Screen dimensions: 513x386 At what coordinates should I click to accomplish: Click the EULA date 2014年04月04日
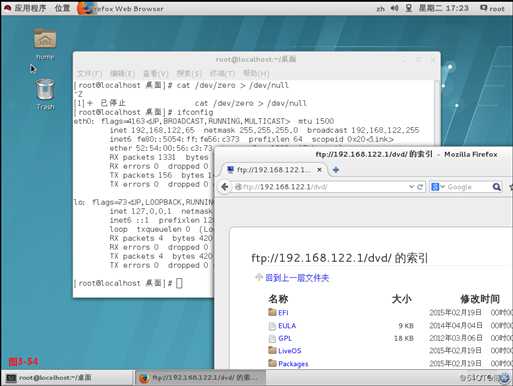[455, 326]
